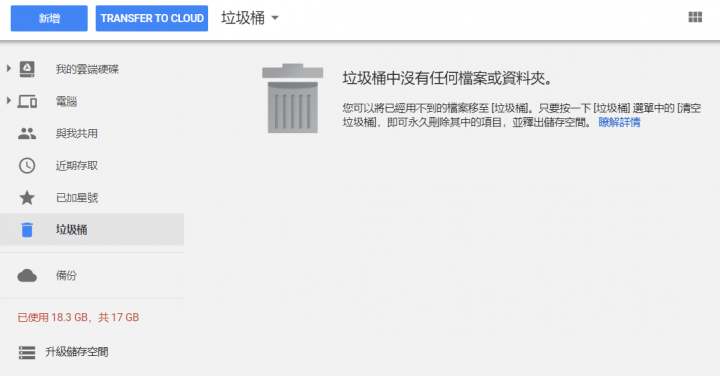Switch to grid view icon

coord(695,17)
